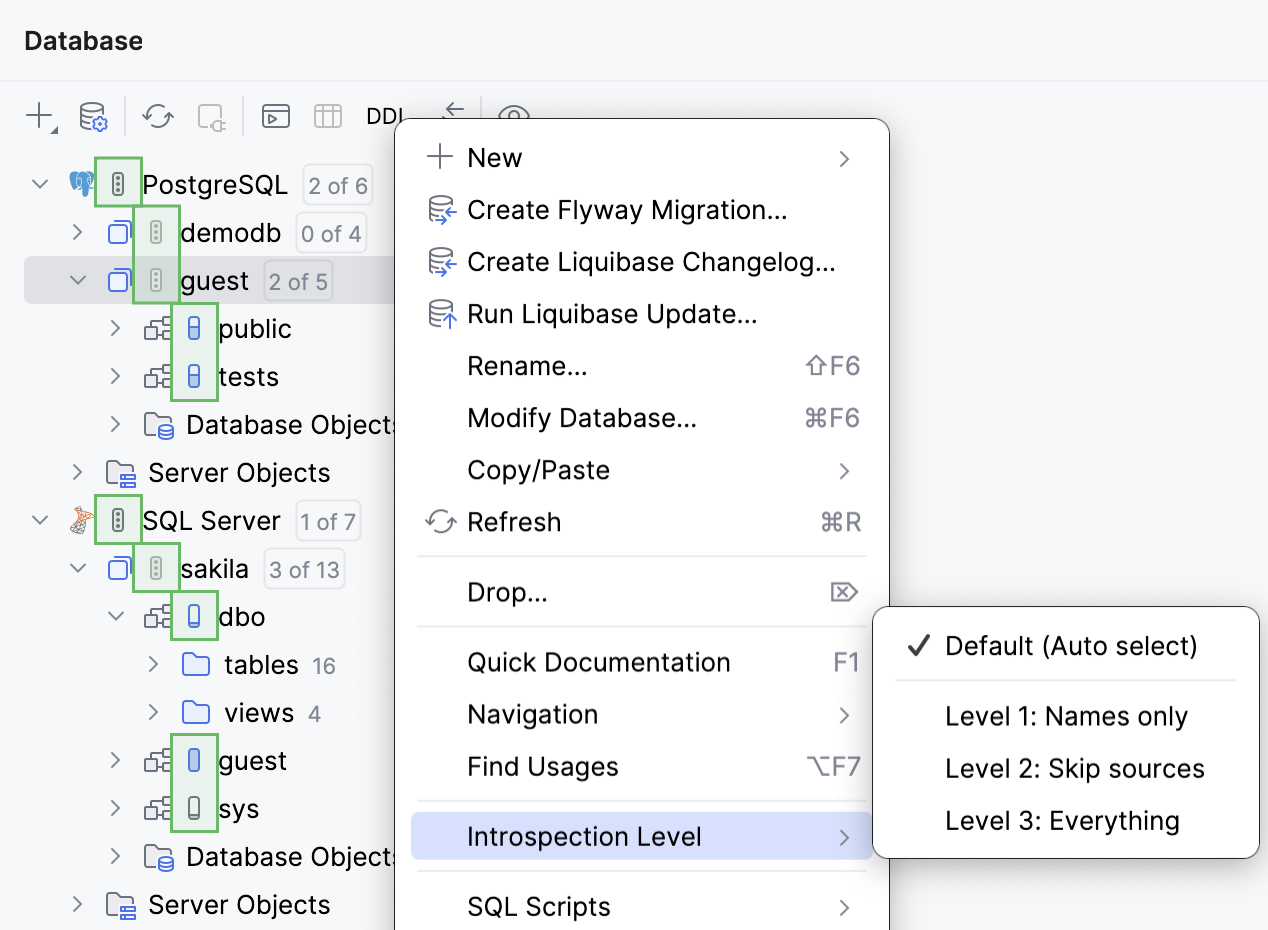The height and width of the screenshot is (930, 1268).
Task: Choose Level 1: Names only
Action: tap(1066, 716)
